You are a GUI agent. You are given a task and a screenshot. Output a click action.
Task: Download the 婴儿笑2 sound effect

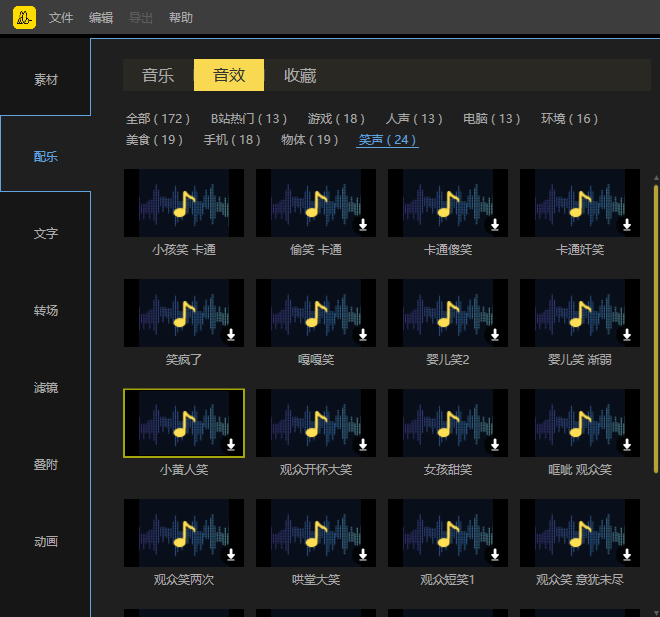pos(495,335)
